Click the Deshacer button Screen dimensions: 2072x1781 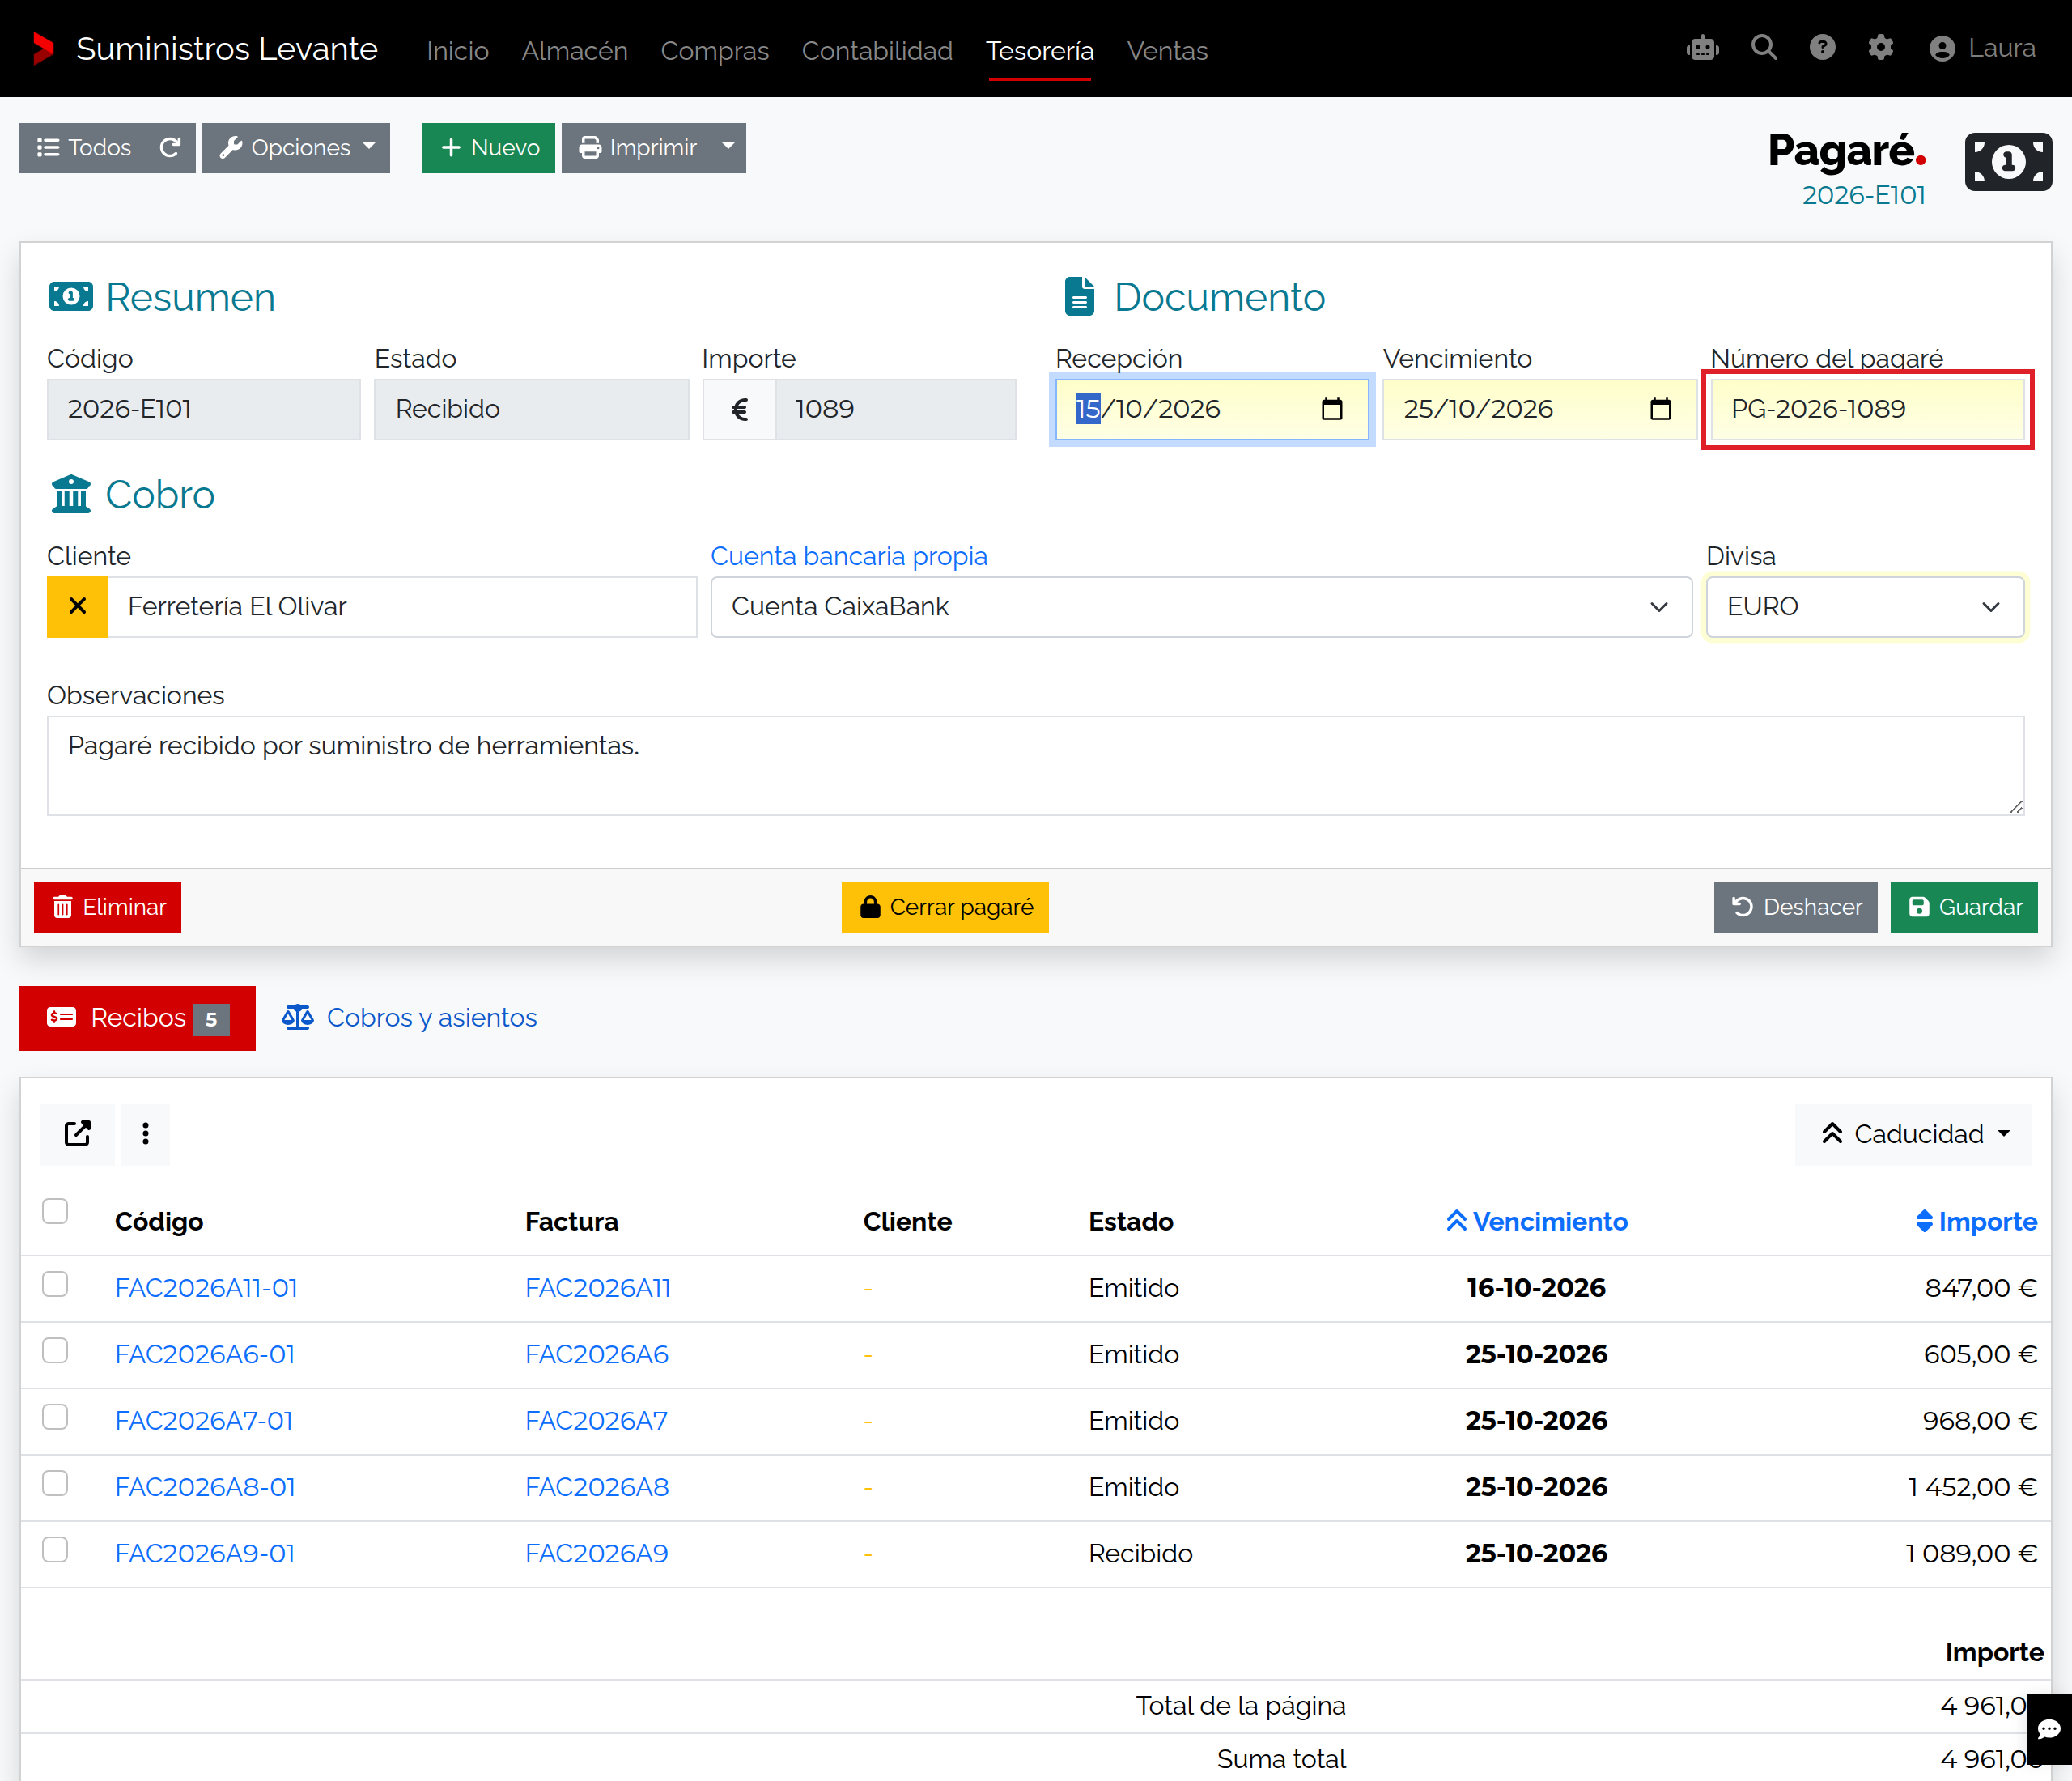pyautogui.click(x=1795, y=907)
